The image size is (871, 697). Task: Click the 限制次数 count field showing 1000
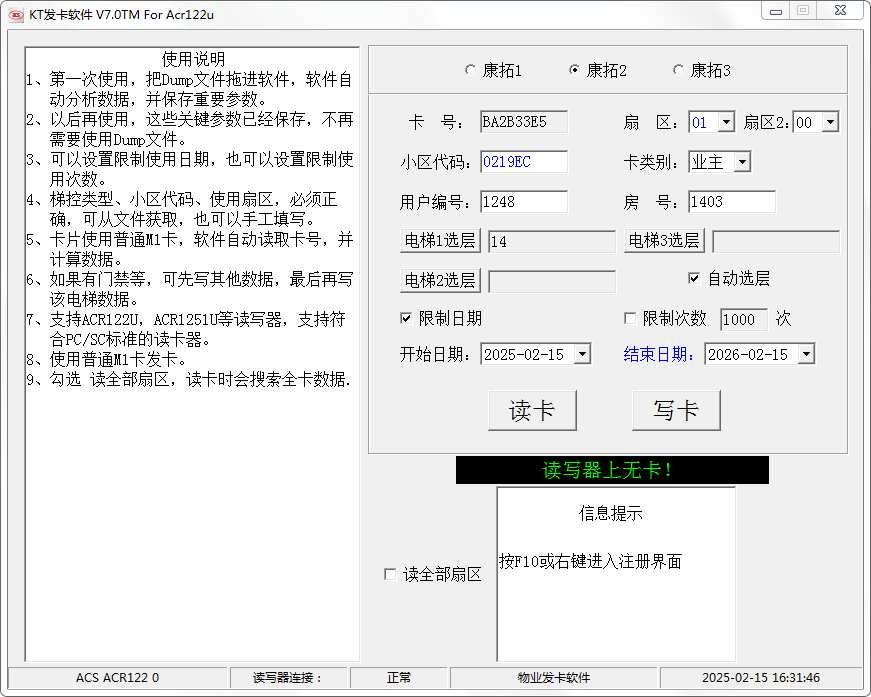pos(744,320)
